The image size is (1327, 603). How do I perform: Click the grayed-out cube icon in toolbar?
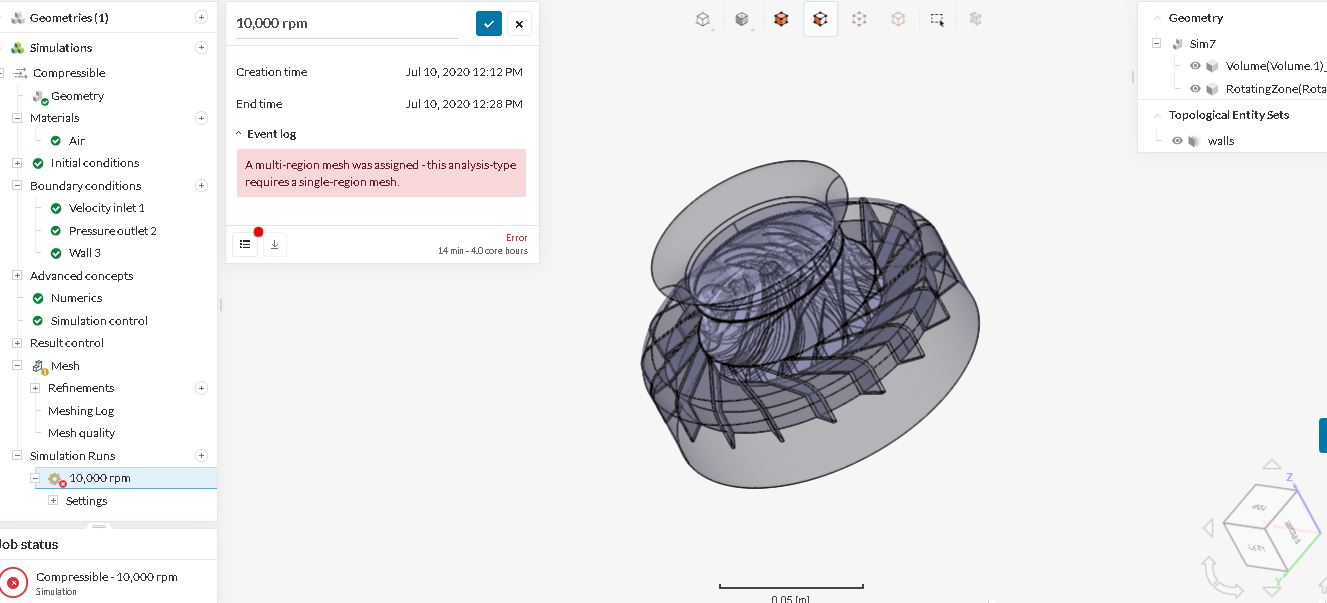click(x=976, y=18)
